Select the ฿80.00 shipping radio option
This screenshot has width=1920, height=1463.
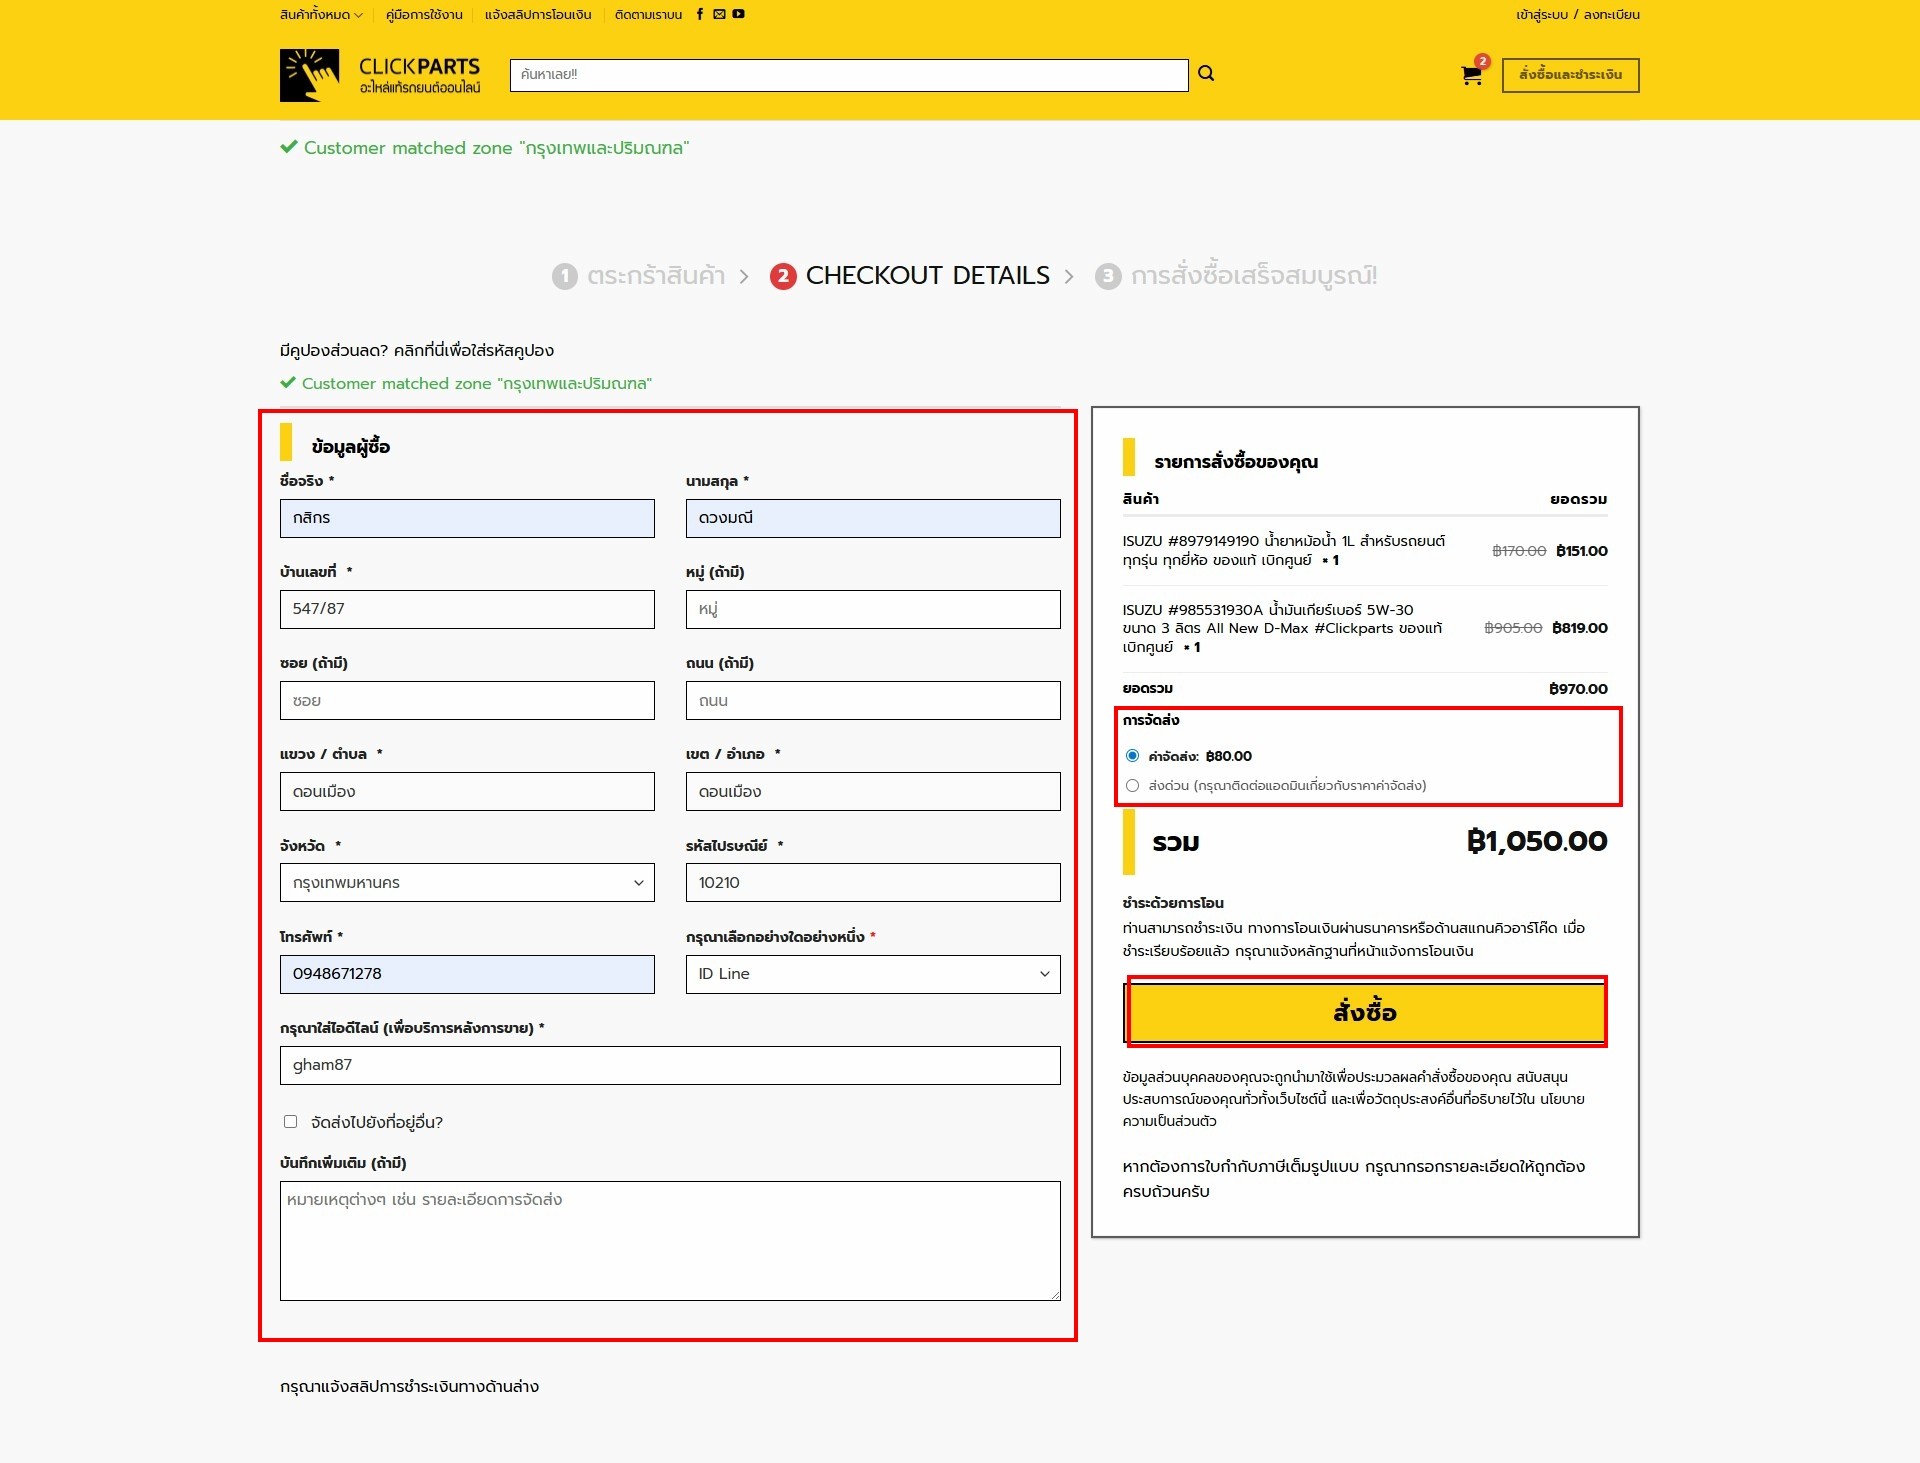click(x=1132, y=756)
